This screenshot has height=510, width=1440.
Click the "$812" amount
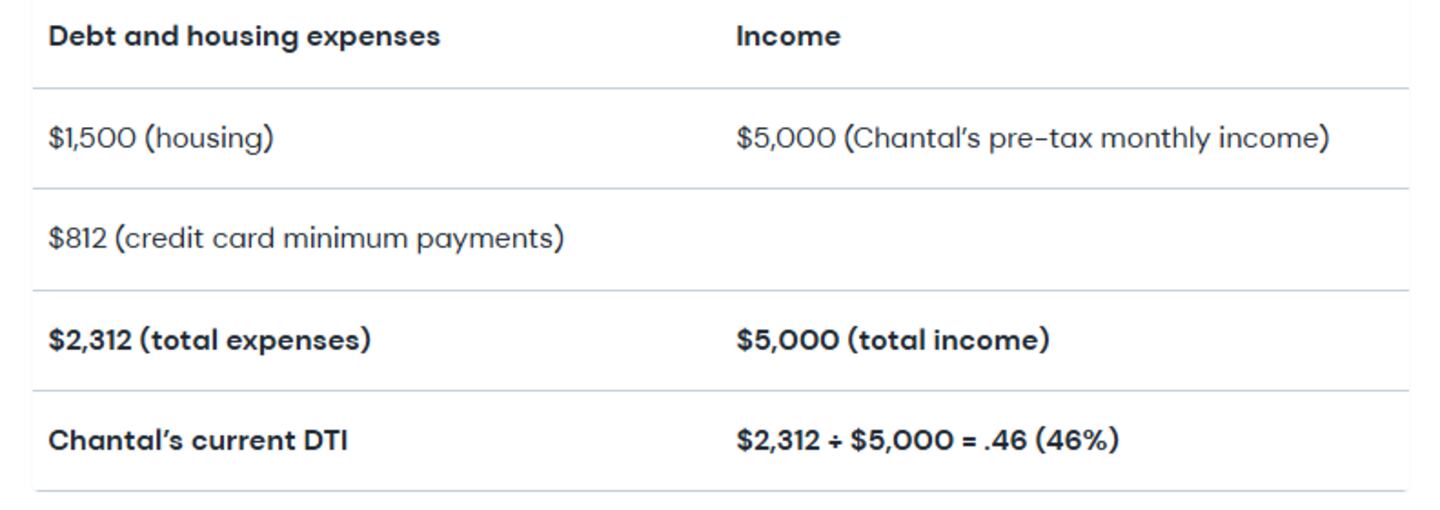point(77,239)
